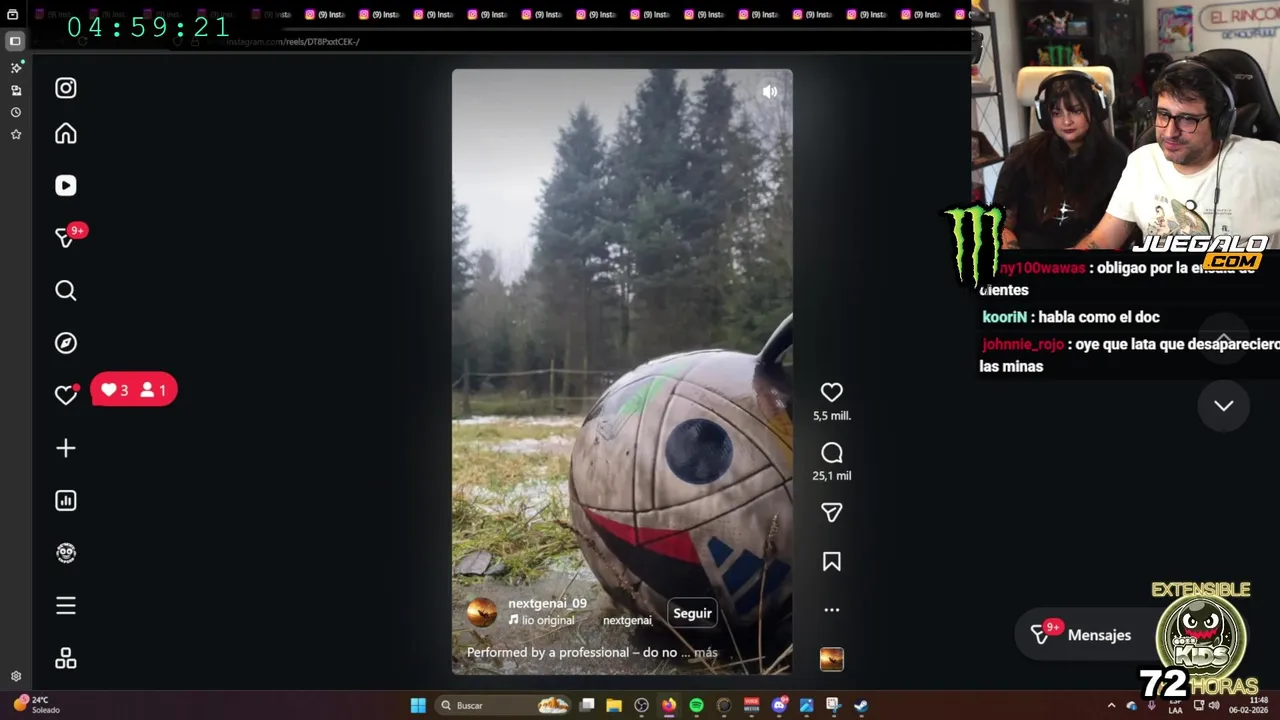1280x720 pixels.
Task: Open the Reels section in the sidebar
Action: (66, 186)
